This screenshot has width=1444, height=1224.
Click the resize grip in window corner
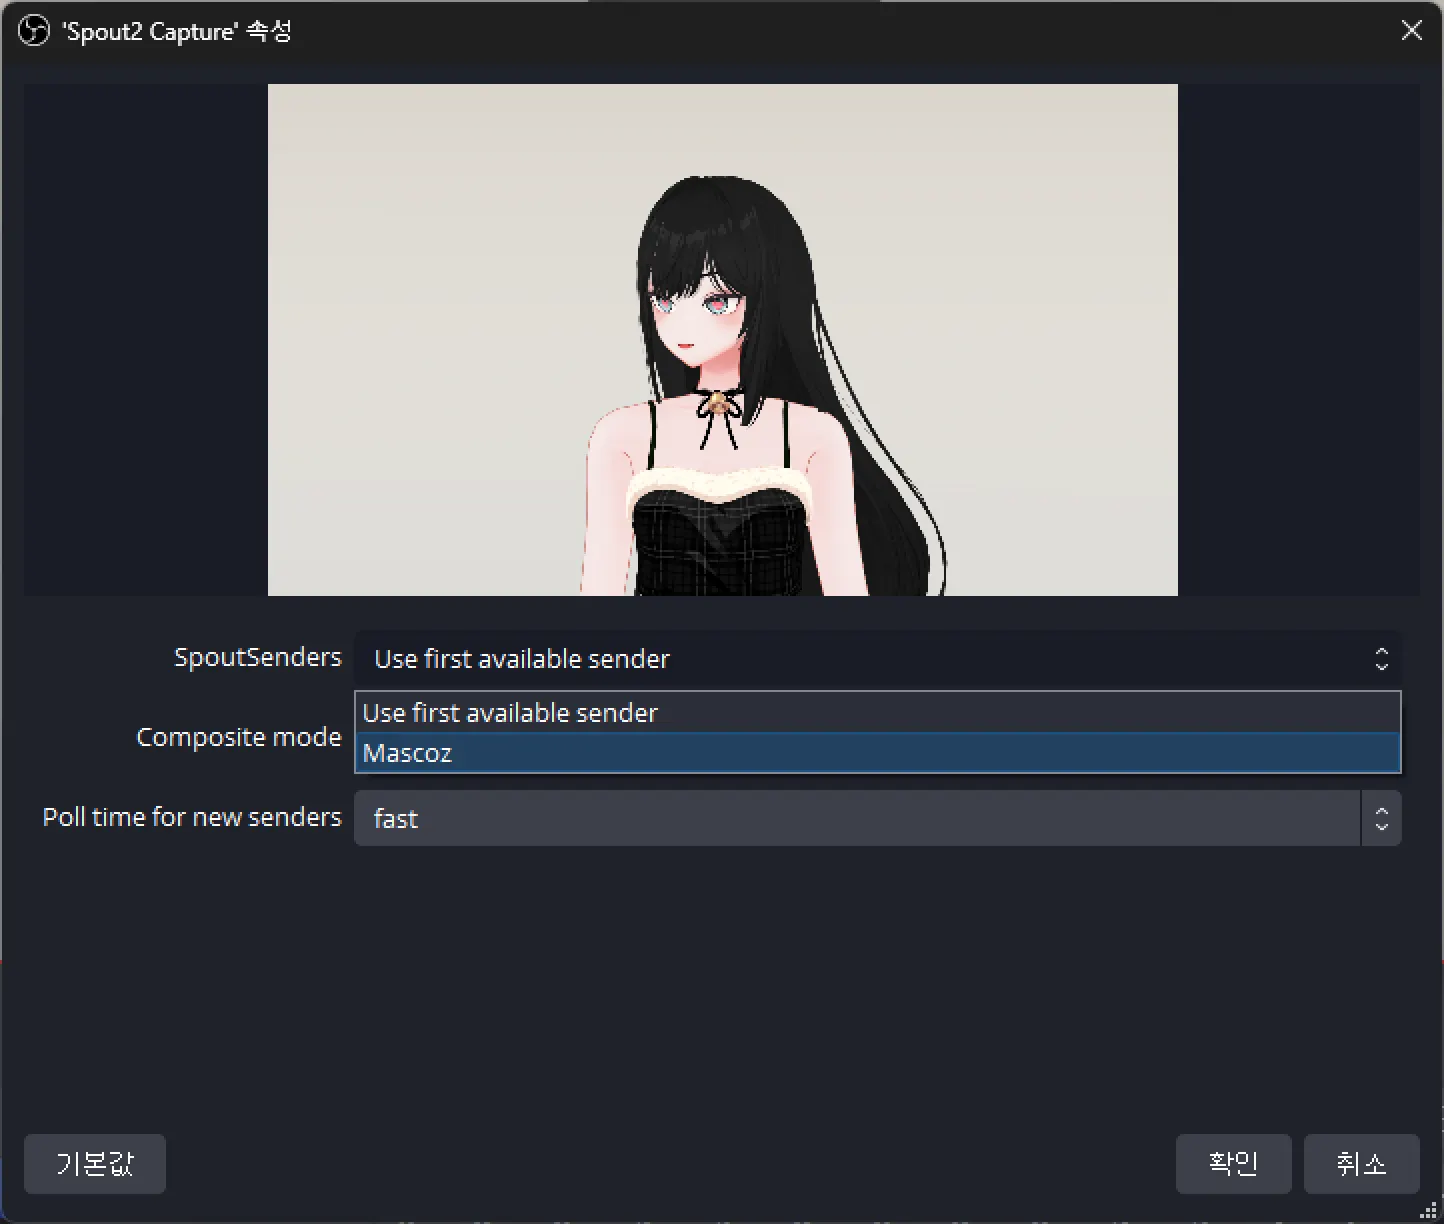click(x=1429, y=1212)
